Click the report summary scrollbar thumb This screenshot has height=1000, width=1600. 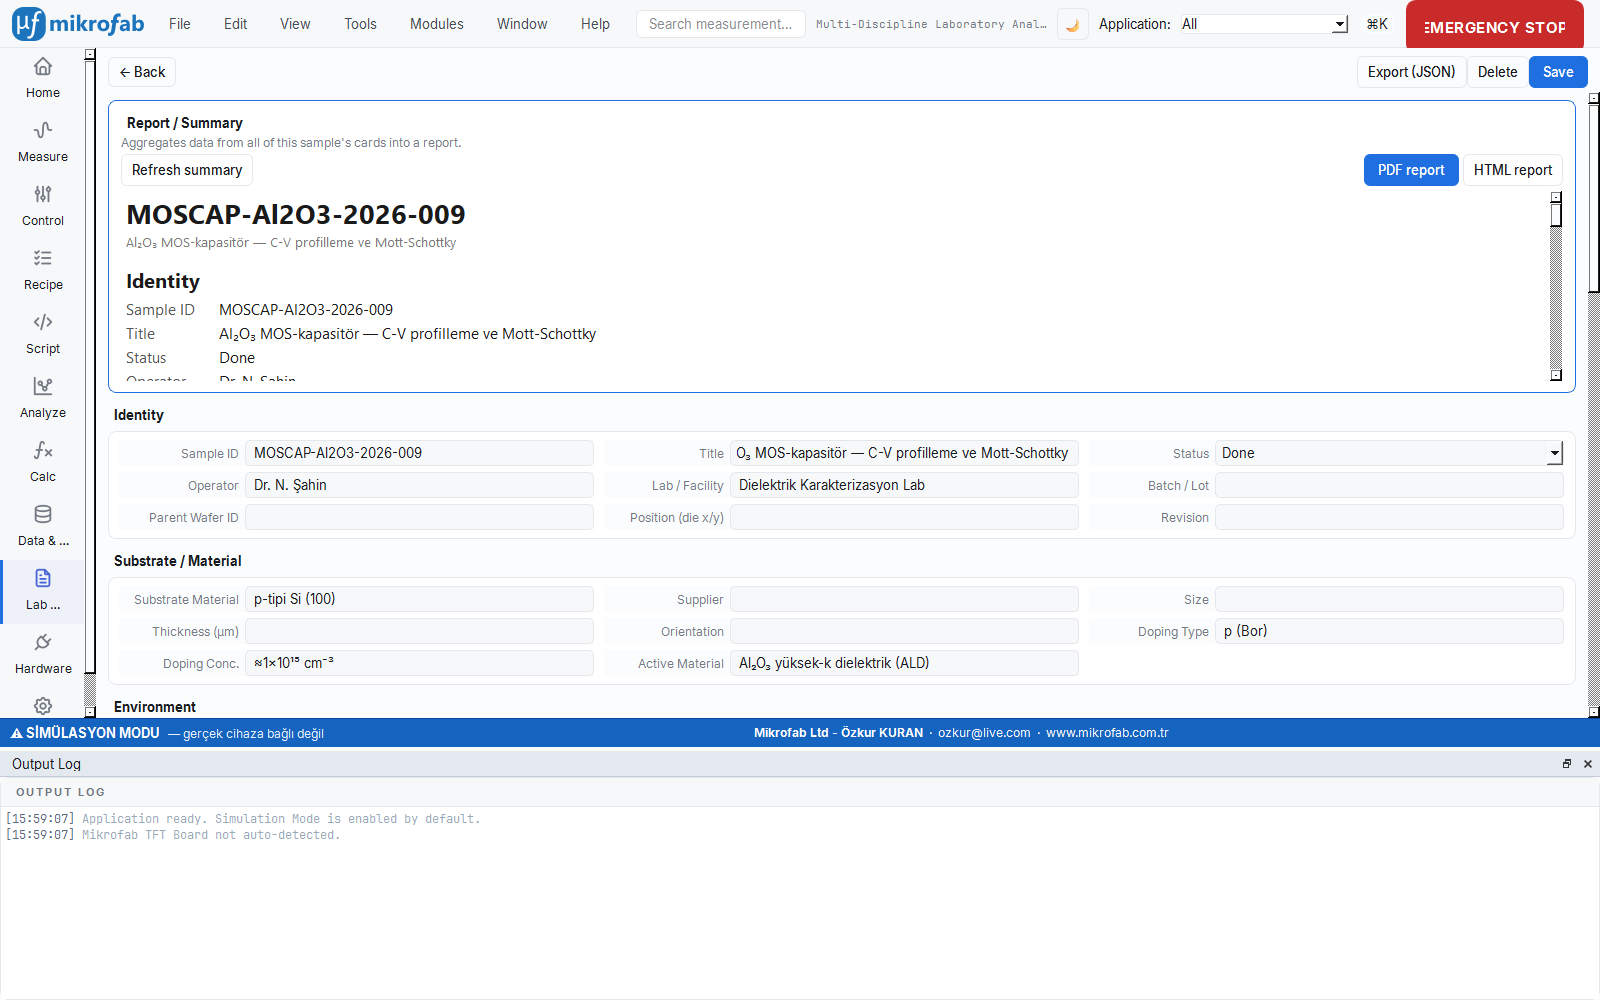(1556, 215)
